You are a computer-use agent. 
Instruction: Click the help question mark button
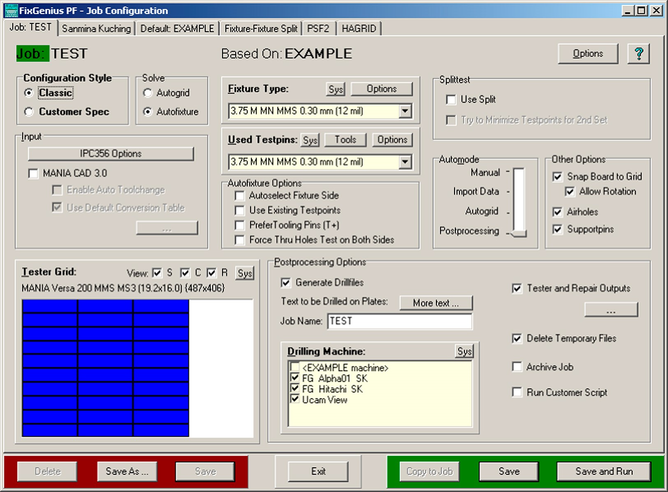(x=637, y=54)
